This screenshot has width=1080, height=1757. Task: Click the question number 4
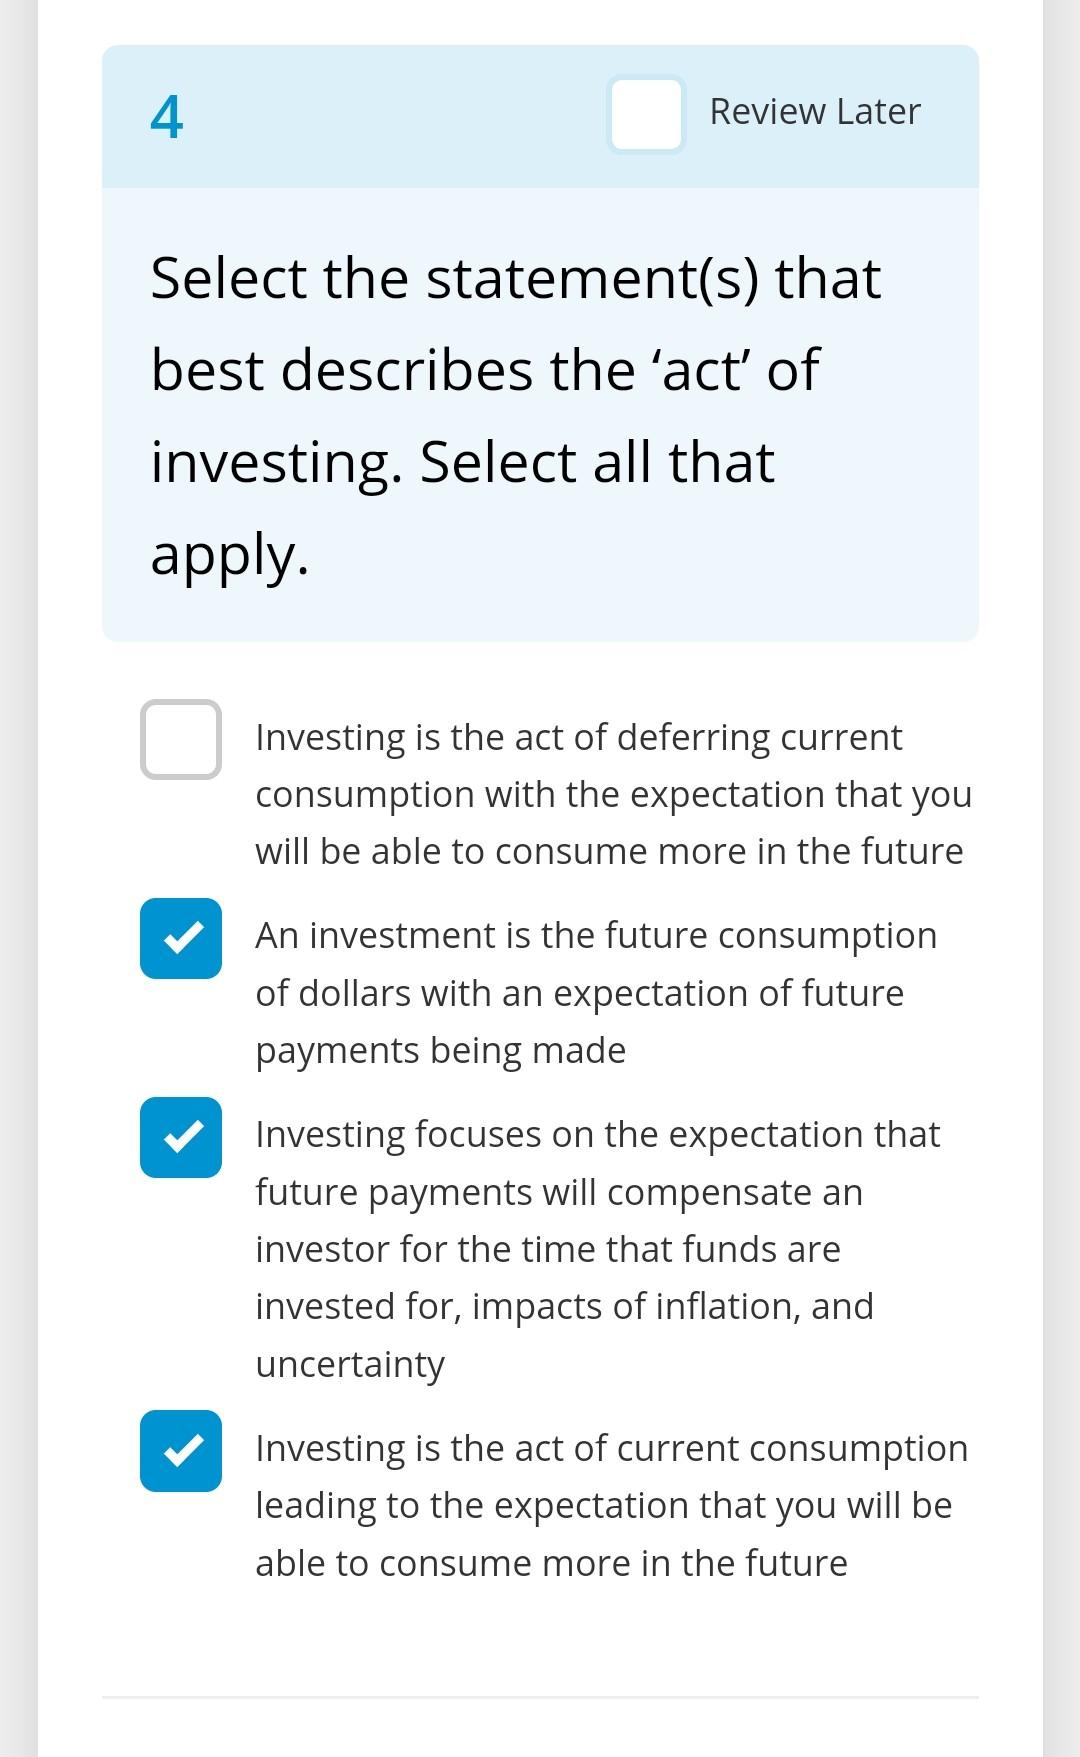click(x=167, y=117)
